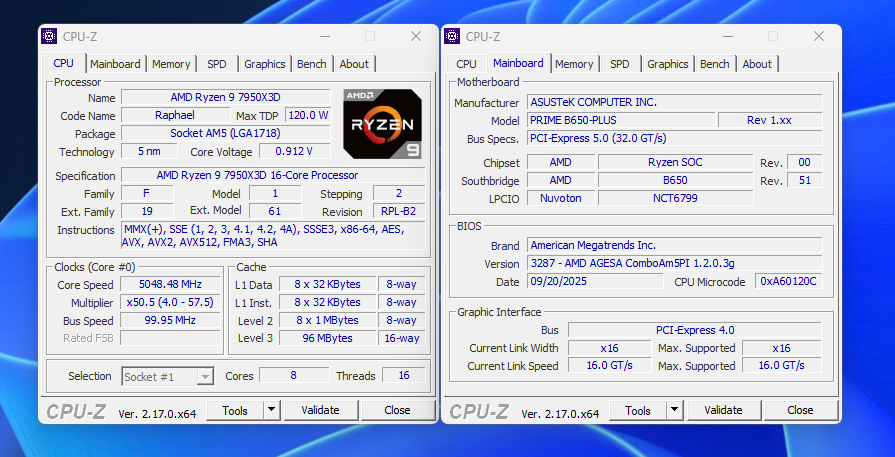Click motherboard Model PRIME B650-PLUS
Viewport: 895px width, 457px height.
620,120
